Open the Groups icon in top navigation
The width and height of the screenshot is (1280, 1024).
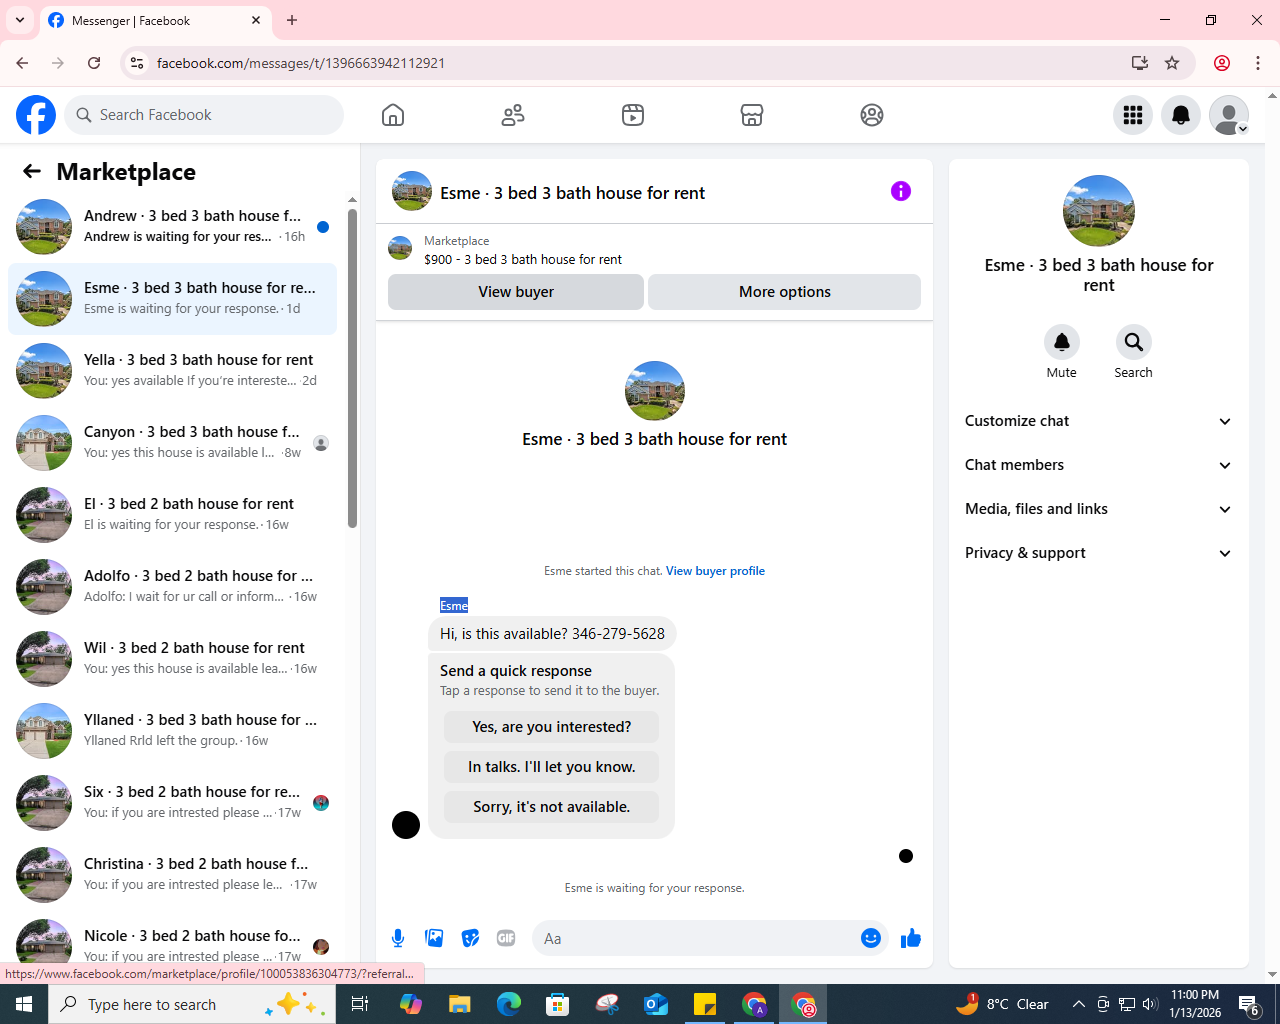[872, 115]
